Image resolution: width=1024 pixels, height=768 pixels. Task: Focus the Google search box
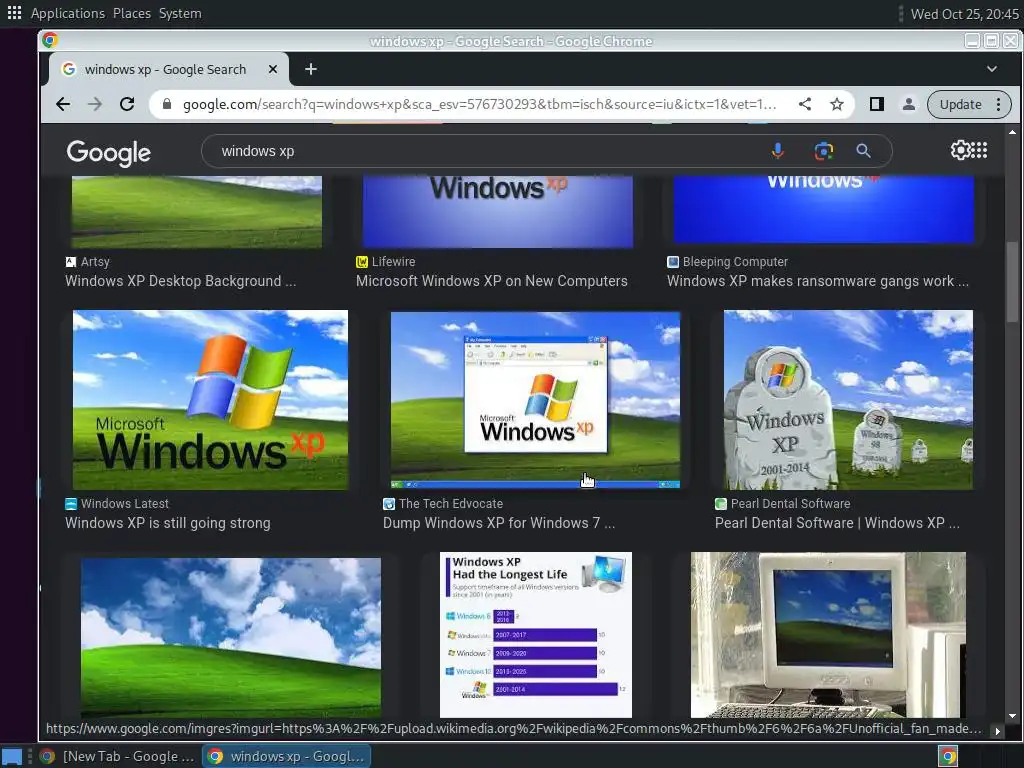[483, 152]
